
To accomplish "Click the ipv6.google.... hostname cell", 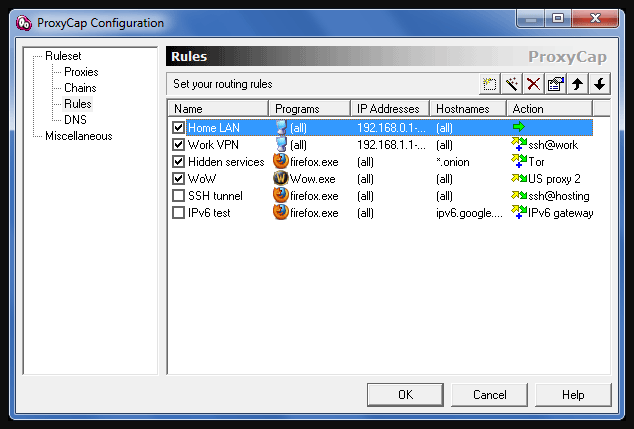I will [x=469, y=213].
